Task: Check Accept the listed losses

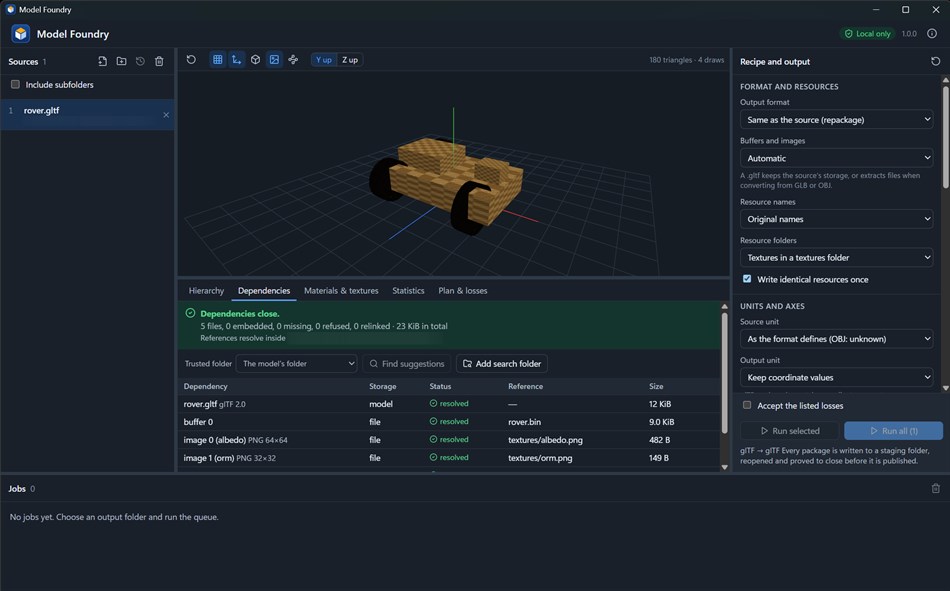Action: (747, 405)
